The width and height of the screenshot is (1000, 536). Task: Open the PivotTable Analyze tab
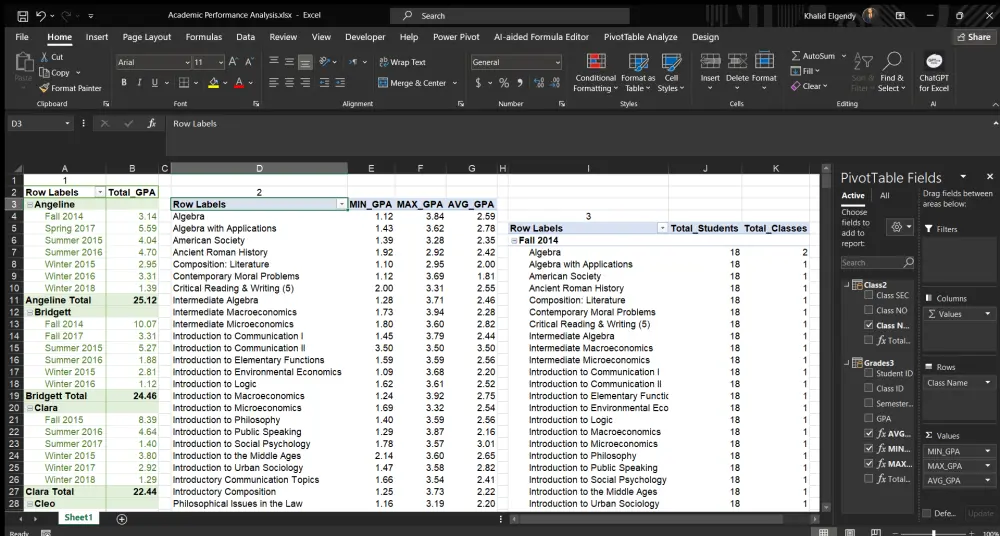[x=640, y=37]
